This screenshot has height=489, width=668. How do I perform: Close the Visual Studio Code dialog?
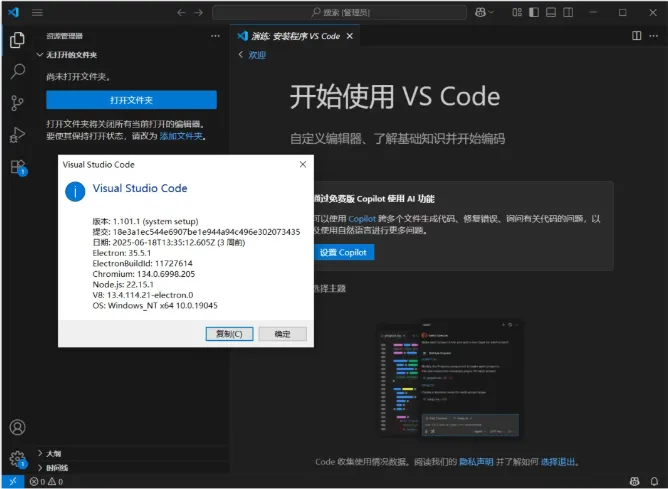point(303,164)
